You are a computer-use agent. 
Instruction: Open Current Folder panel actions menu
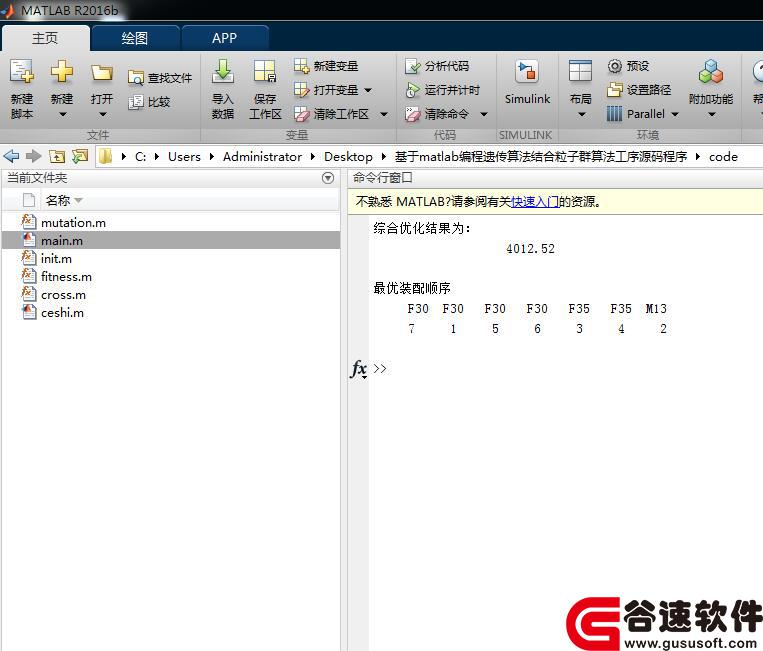pyautogui.click(x=328, y=178)
